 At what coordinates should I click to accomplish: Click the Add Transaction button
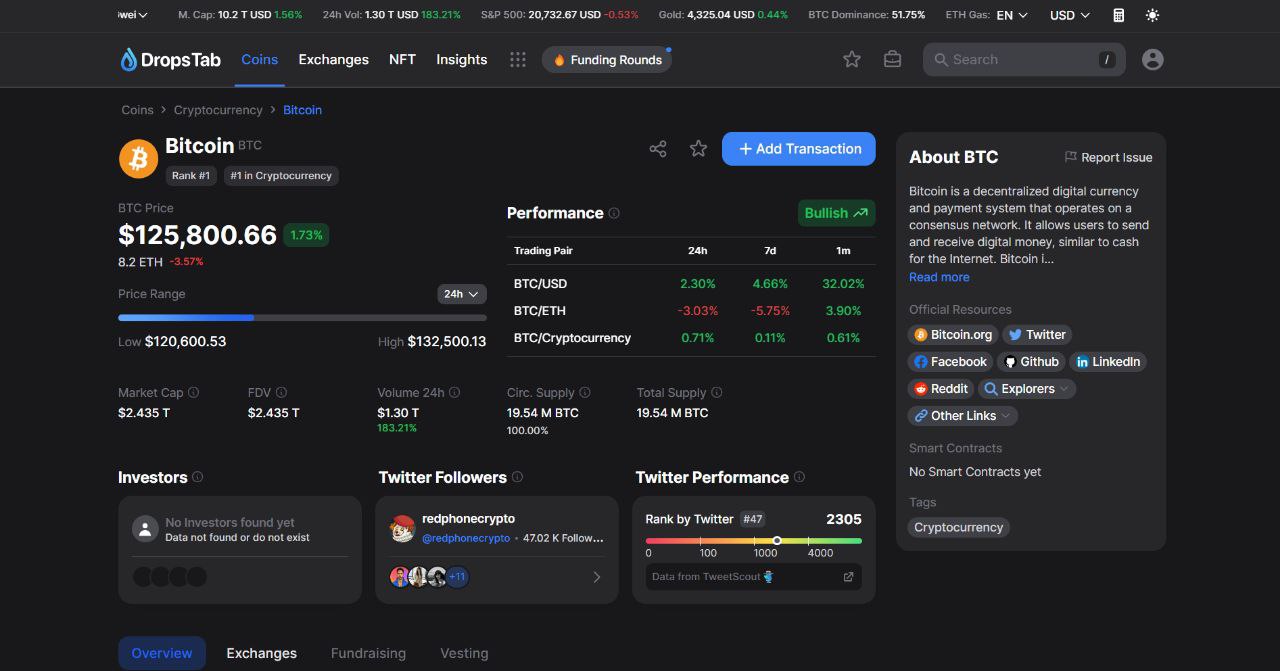(x=799, y=149)
